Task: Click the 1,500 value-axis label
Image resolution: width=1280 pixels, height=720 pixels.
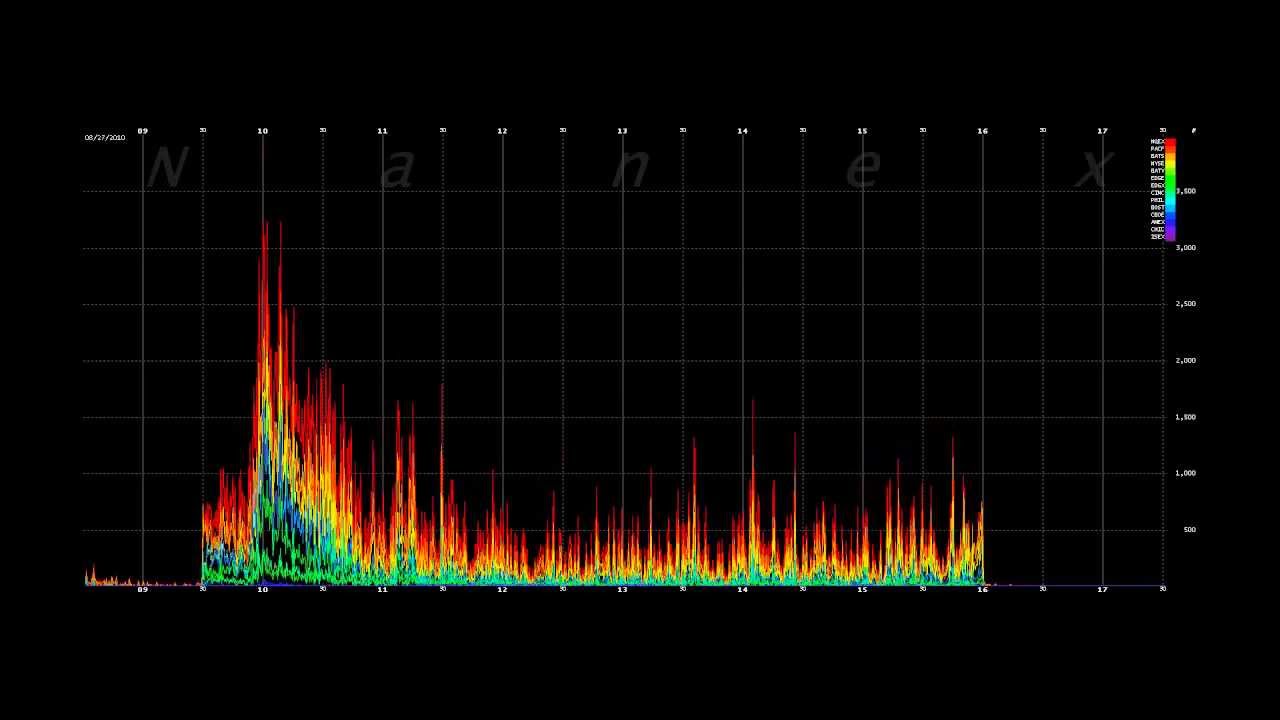Action: point(1186,417)
